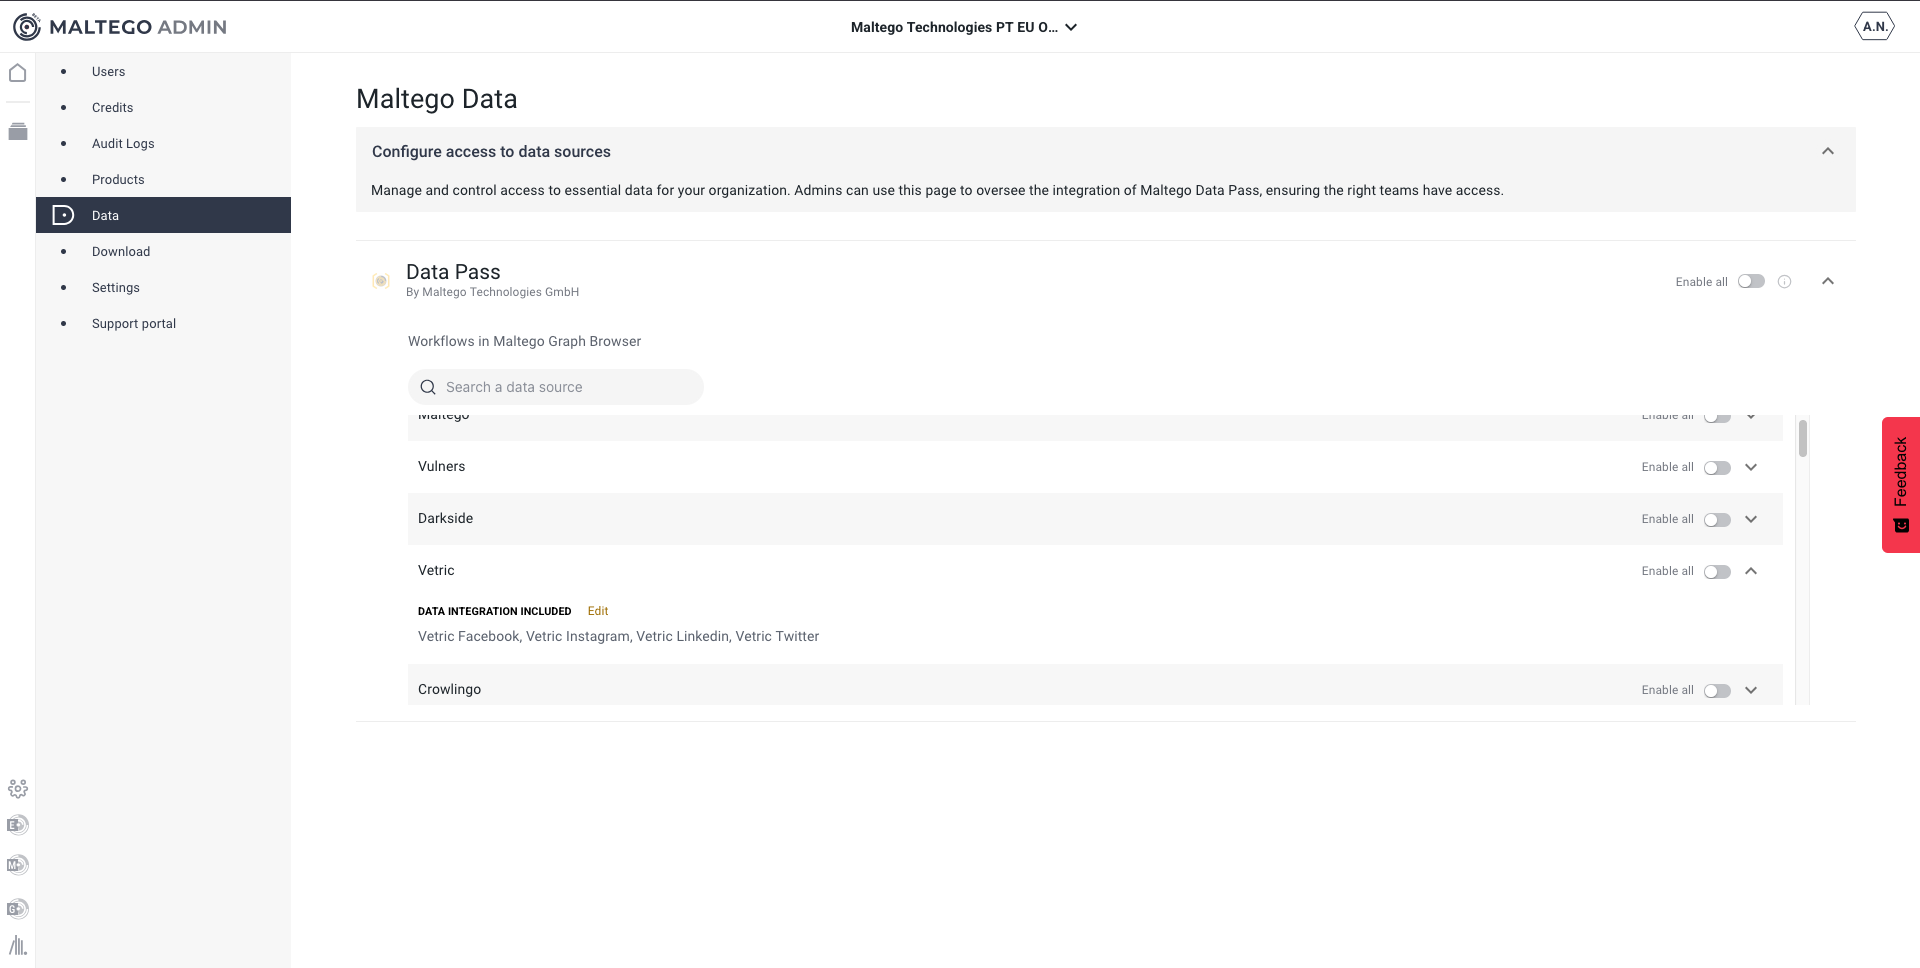Open the Maltego 'G' product icon
This screenshot has height=968, width=1920.
pyautogui.click(x=17, y=909)
